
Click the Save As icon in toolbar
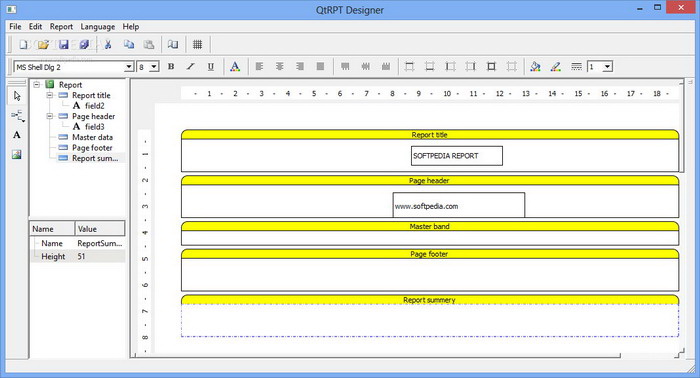coord(84,44)
